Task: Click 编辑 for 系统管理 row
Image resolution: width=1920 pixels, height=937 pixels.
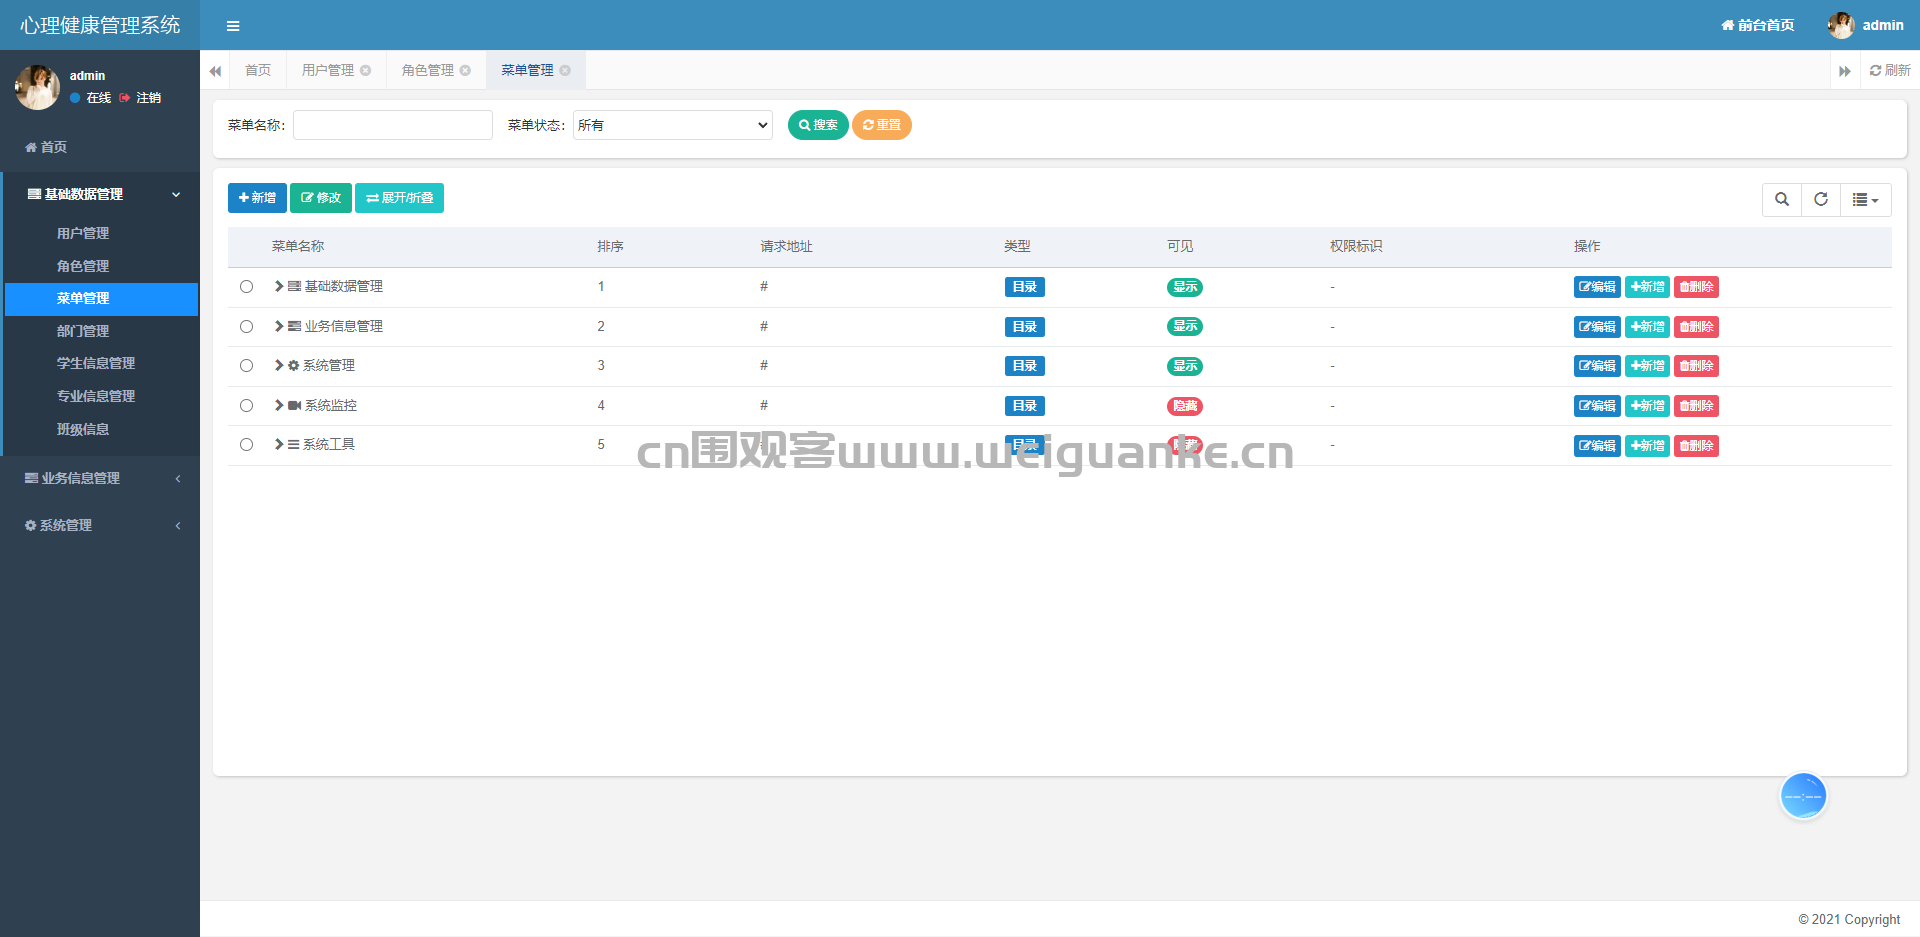Action: pos(1597,366)
